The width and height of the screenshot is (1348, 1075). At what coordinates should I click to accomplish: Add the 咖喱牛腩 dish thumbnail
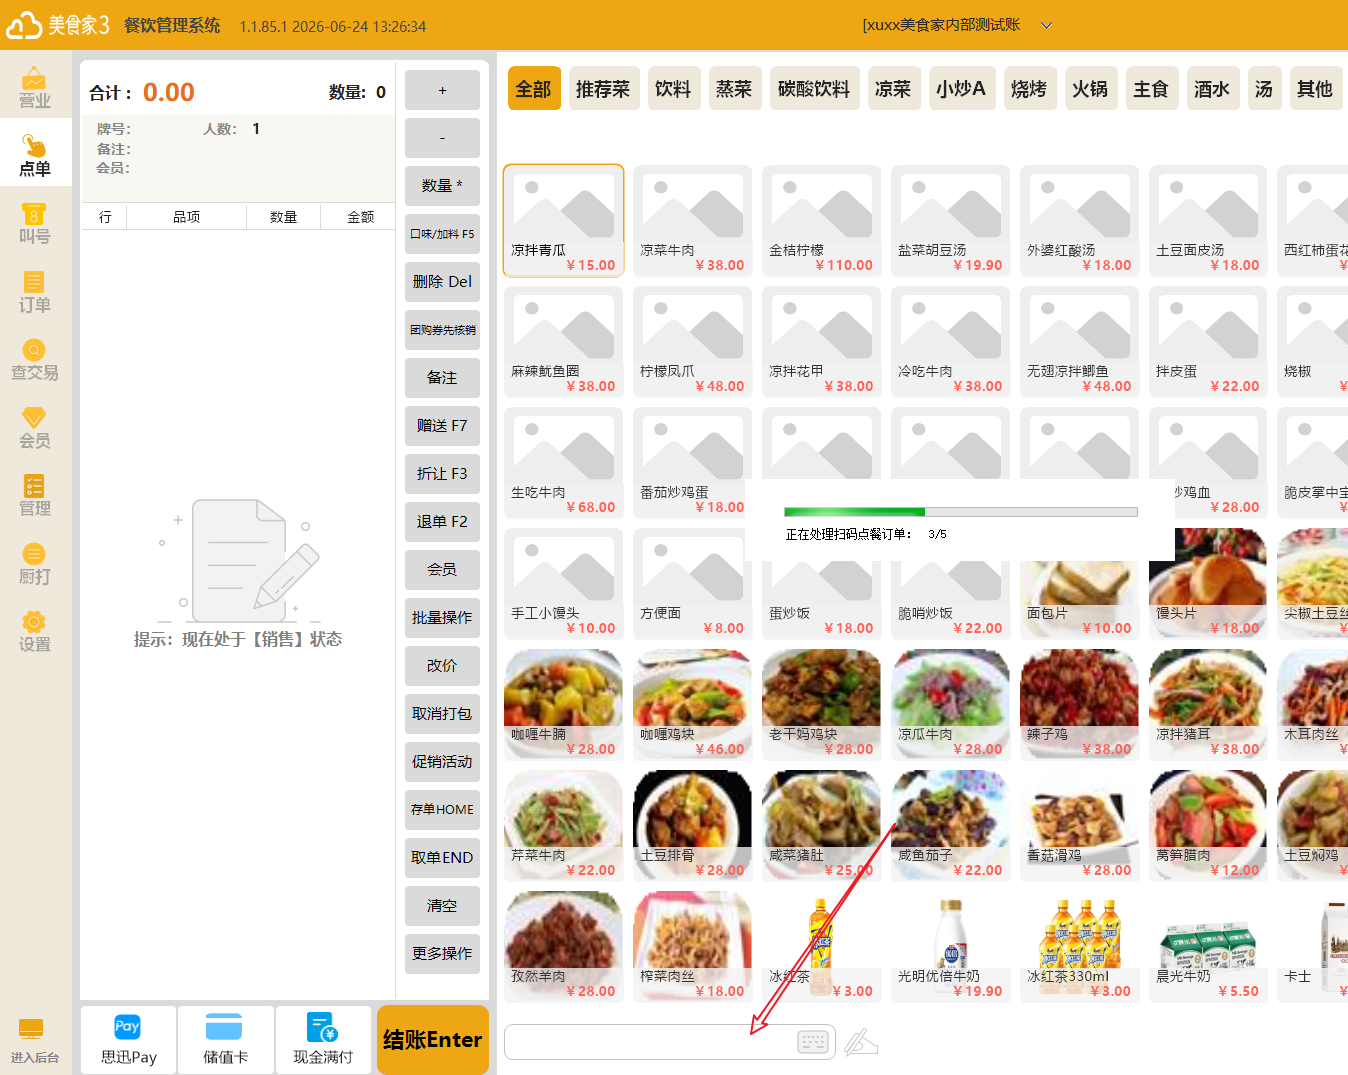click(563, 704)
